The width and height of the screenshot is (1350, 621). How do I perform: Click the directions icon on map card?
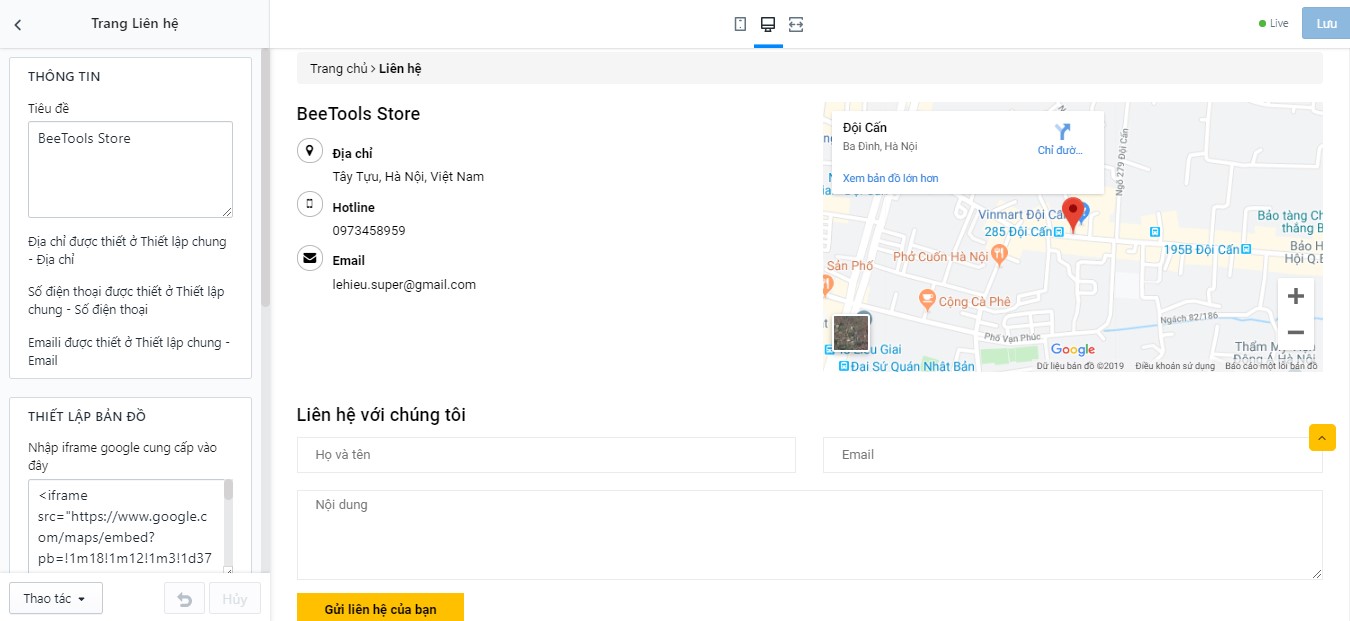[1062, 132]
